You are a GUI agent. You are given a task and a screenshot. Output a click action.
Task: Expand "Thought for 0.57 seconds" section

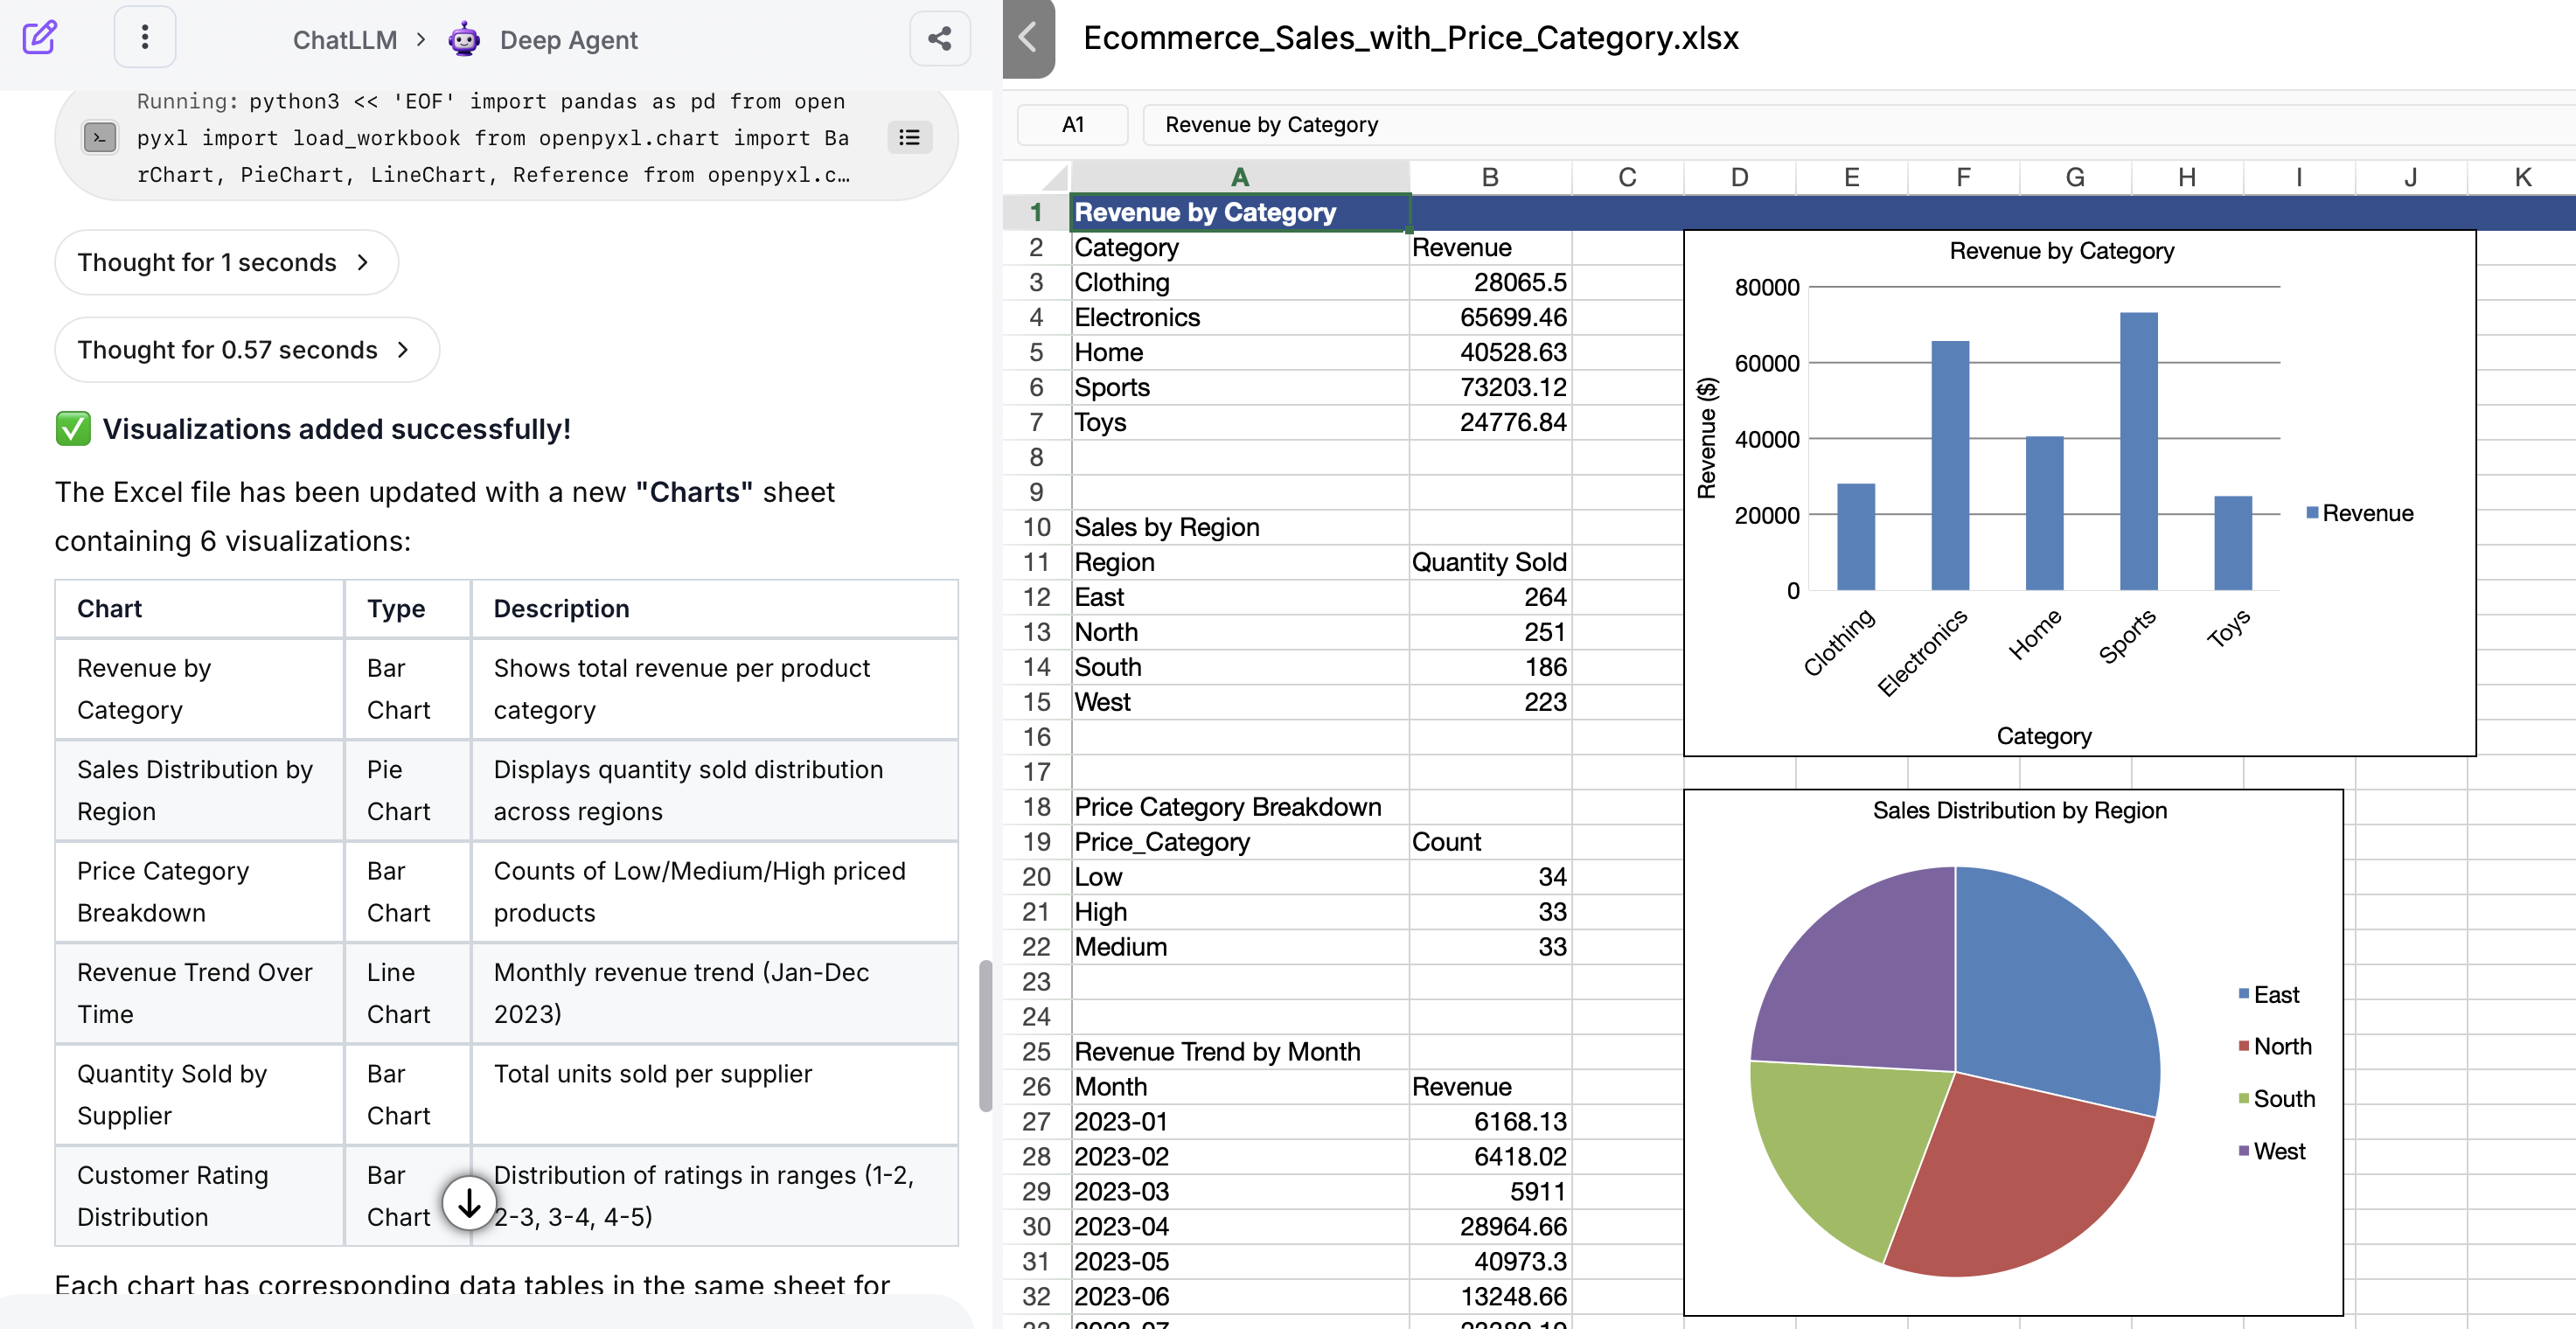tap(246, 350)
